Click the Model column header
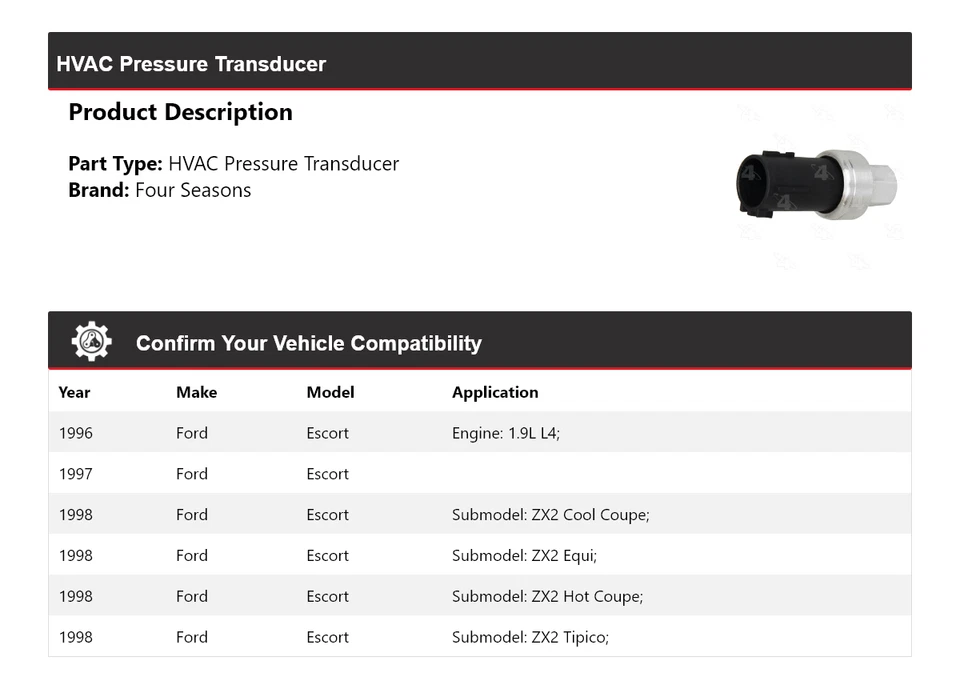Screen dimensions: 960x689 pos(330,392)
